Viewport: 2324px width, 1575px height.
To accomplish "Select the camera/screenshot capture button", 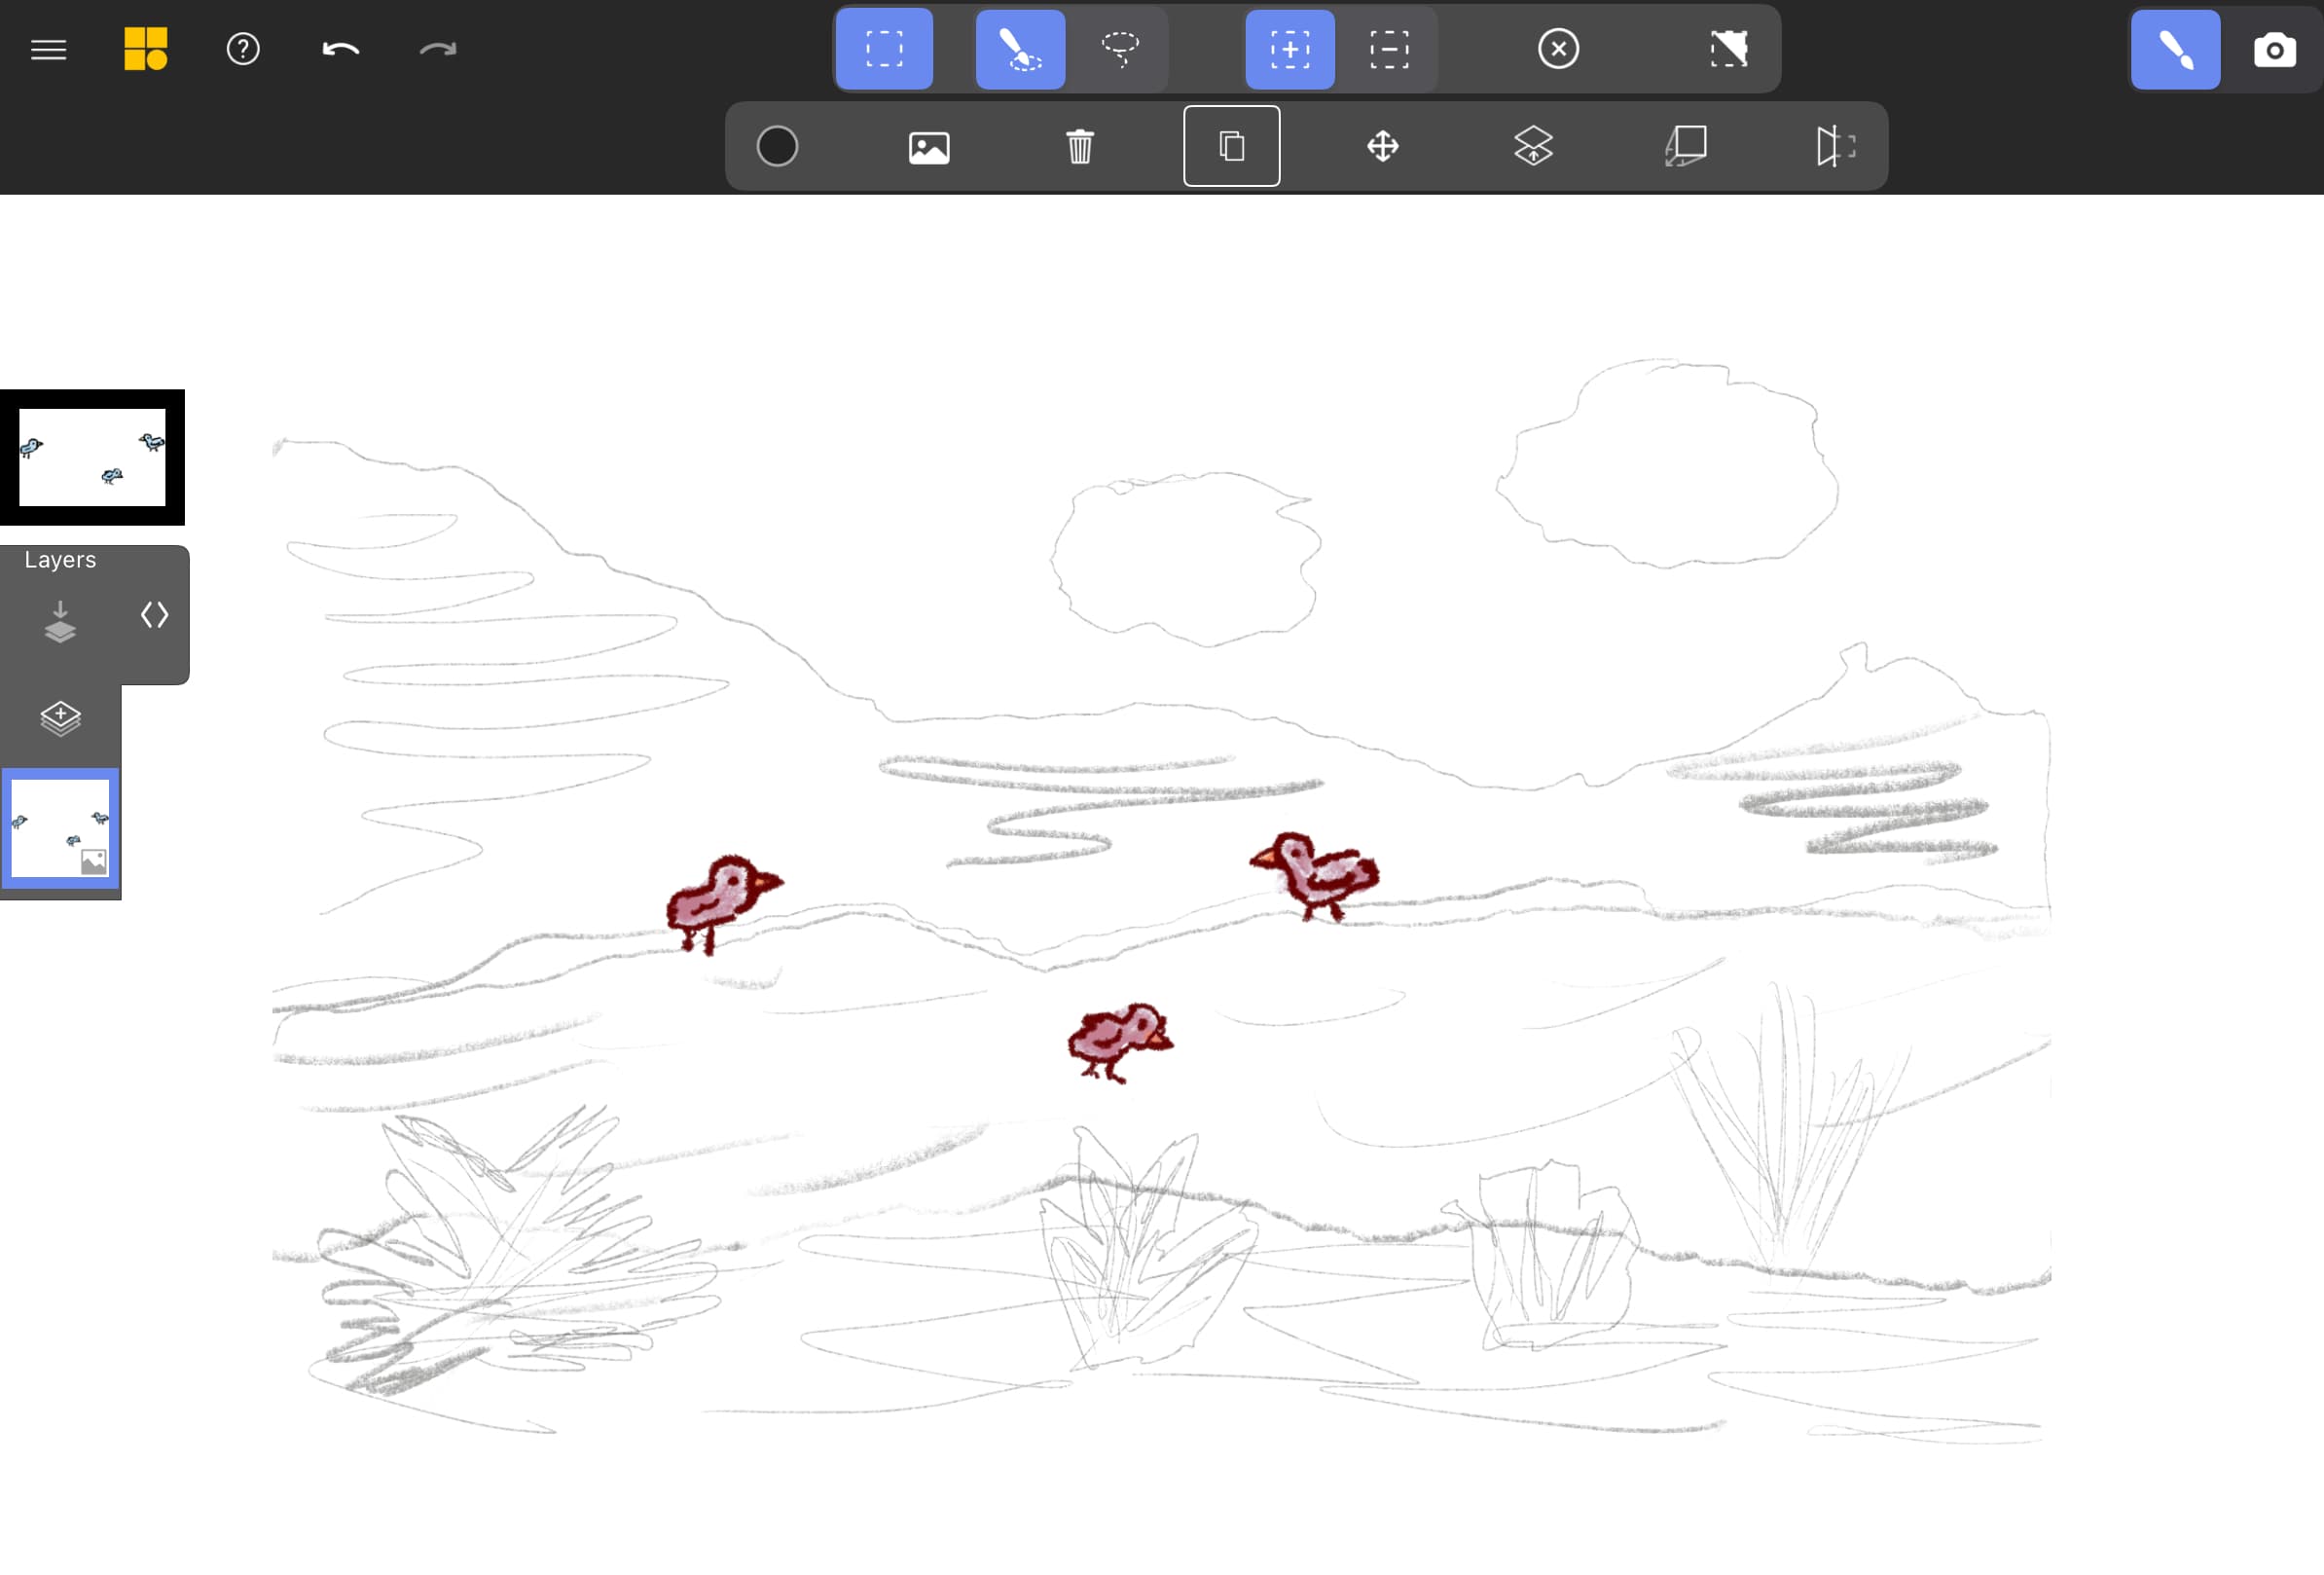I will coord(2273,48).
